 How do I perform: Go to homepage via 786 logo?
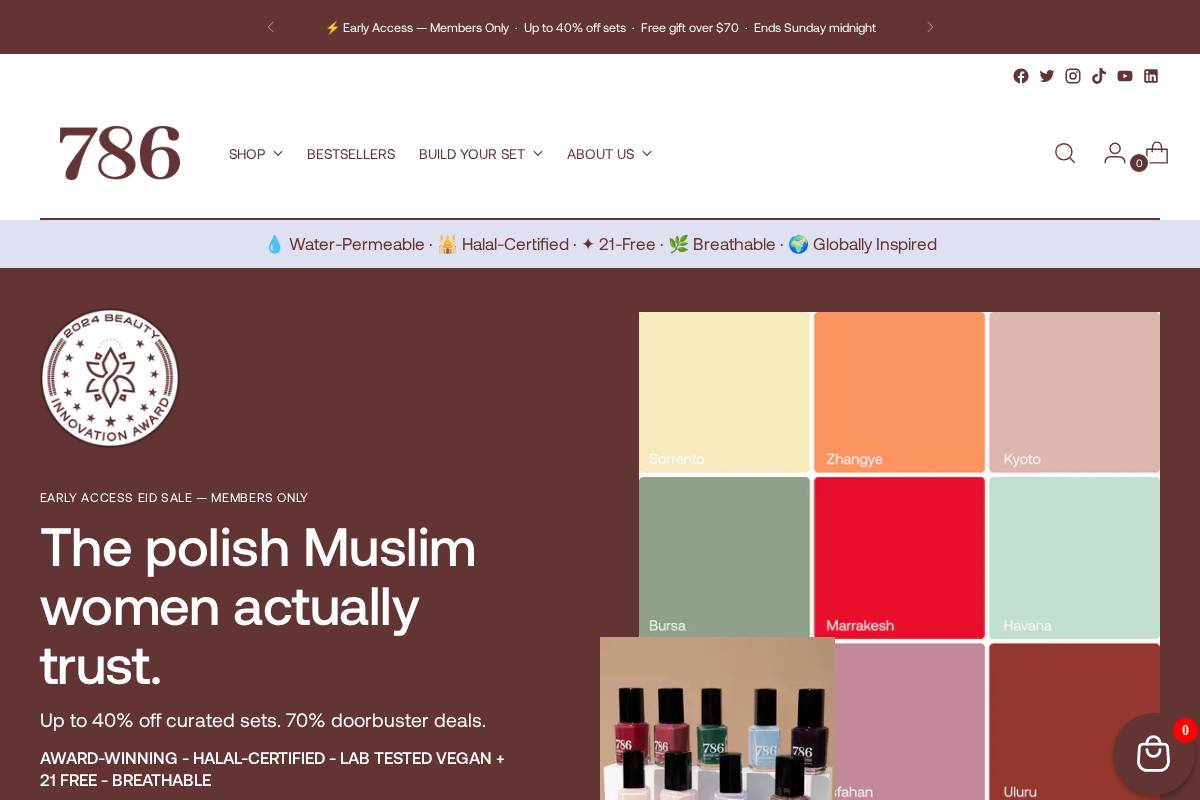click(x=120, y=153)
